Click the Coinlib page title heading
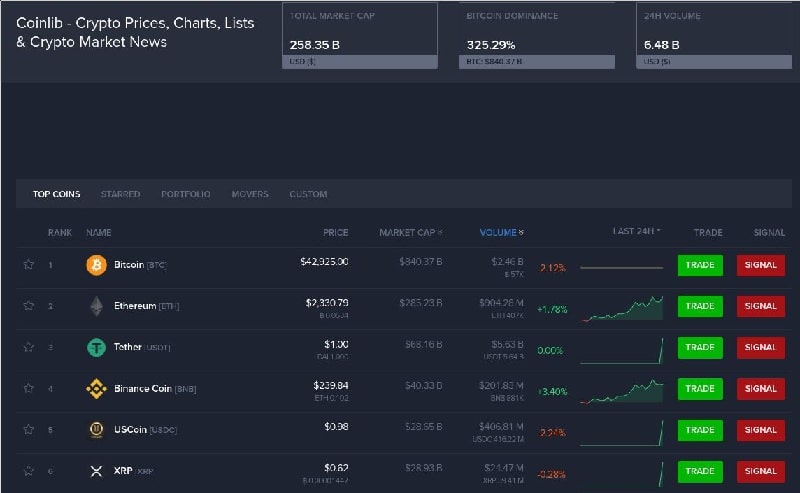The width and height of the screenshot is (800, 493). point(135,32)
